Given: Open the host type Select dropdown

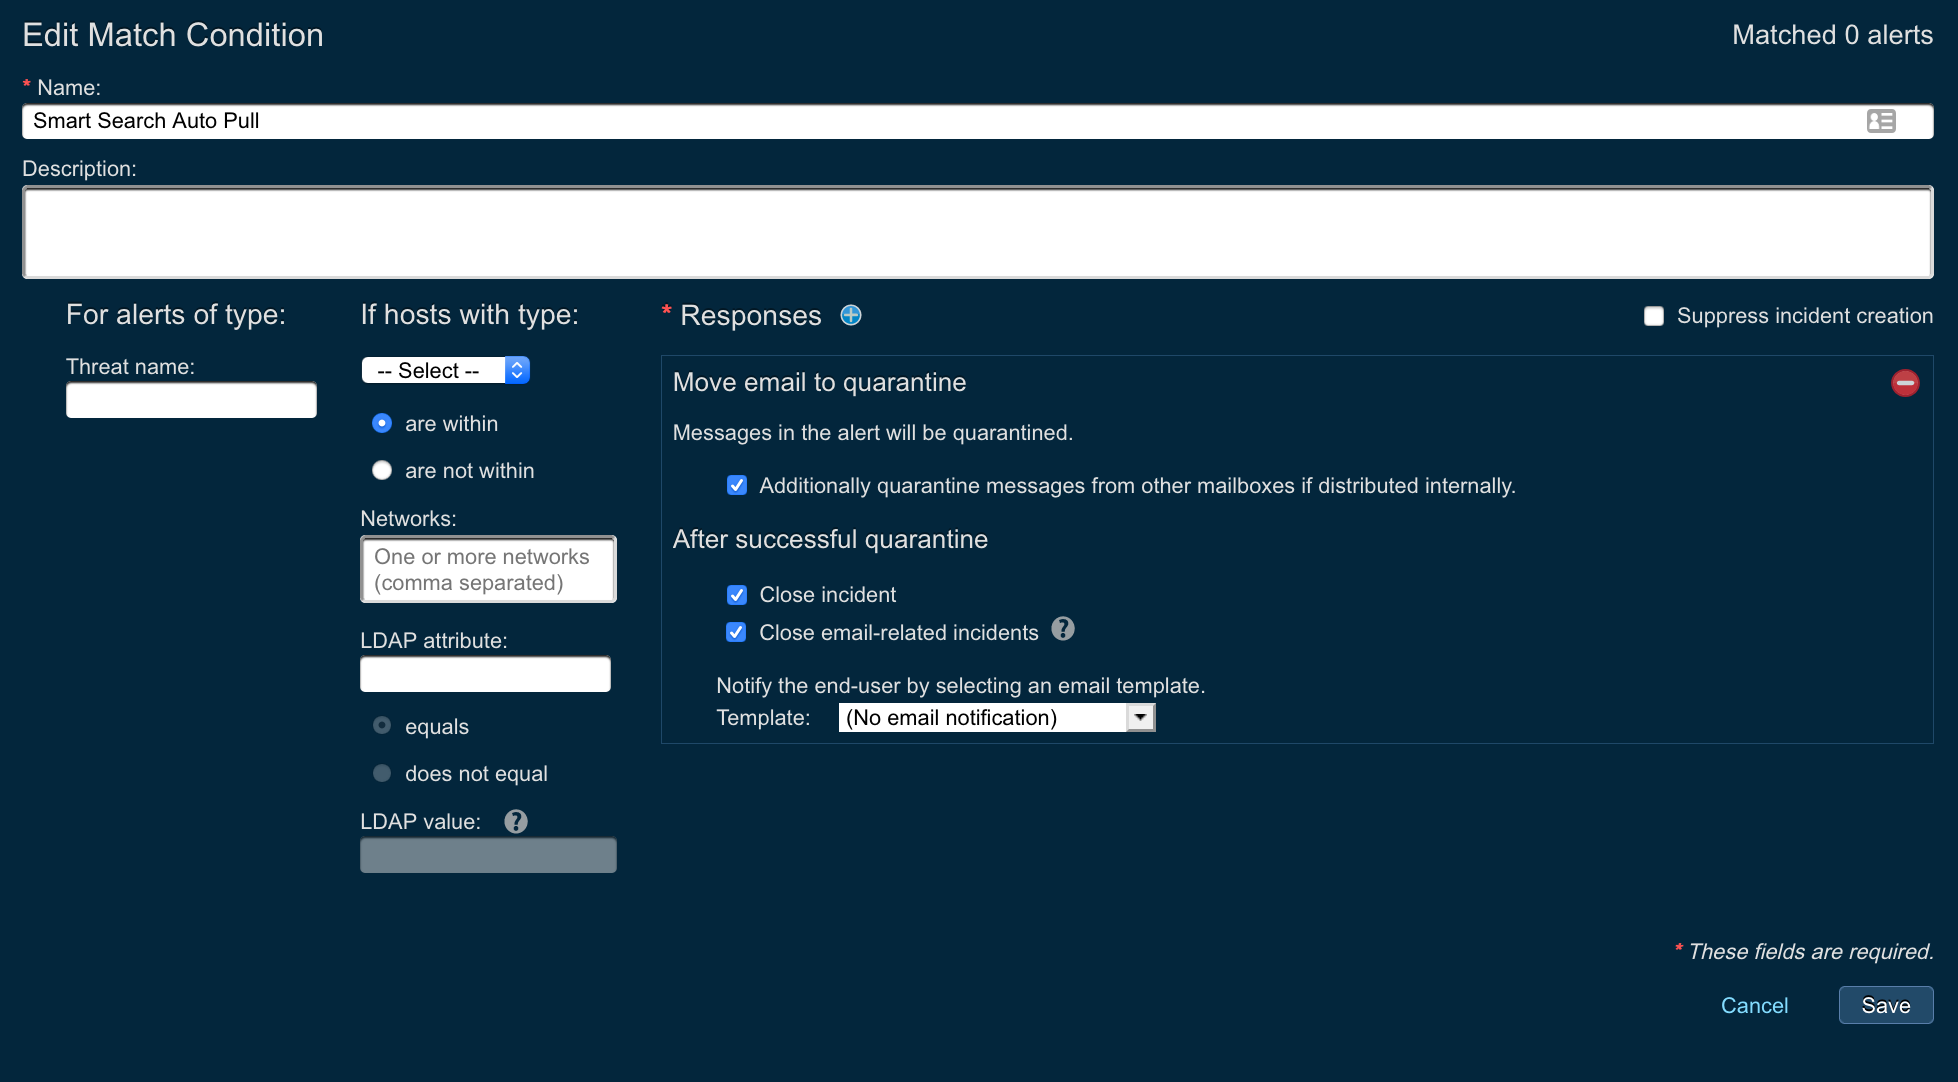Looking at the screenshot, I should [x=445, y=371].
